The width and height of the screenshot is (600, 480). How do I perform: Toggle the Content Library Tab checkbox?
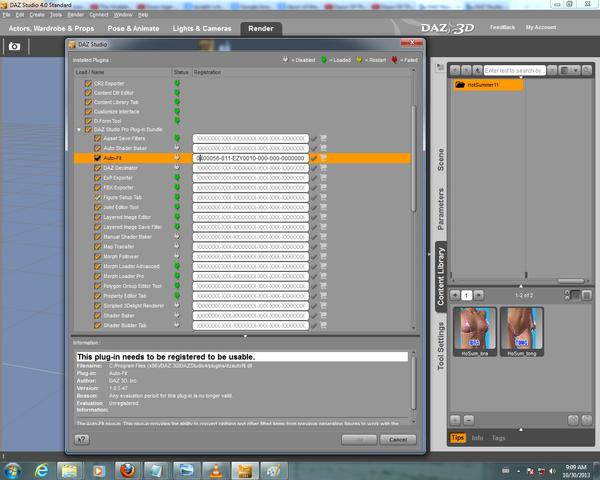88,102
